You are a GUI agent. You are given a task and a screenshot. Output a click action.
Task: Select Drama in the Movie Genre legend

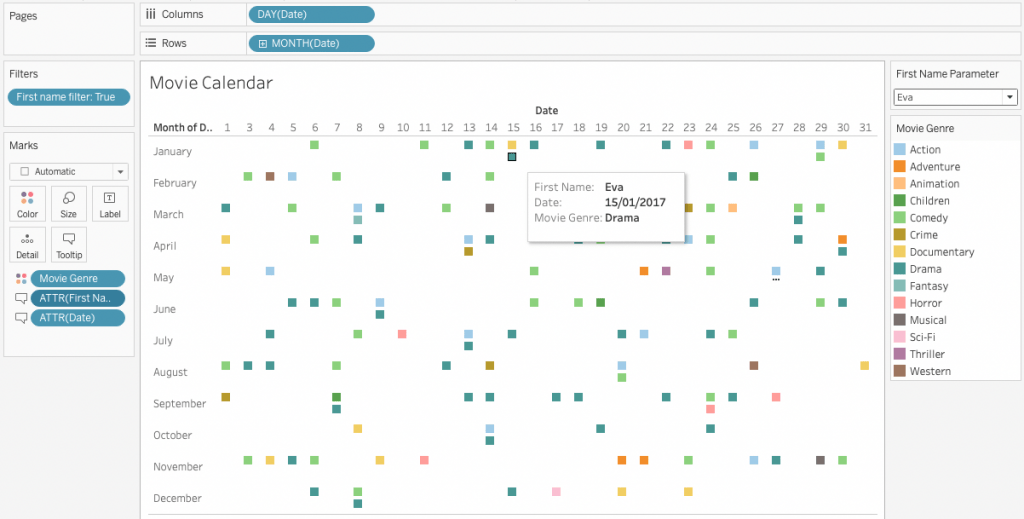[924, 269]
